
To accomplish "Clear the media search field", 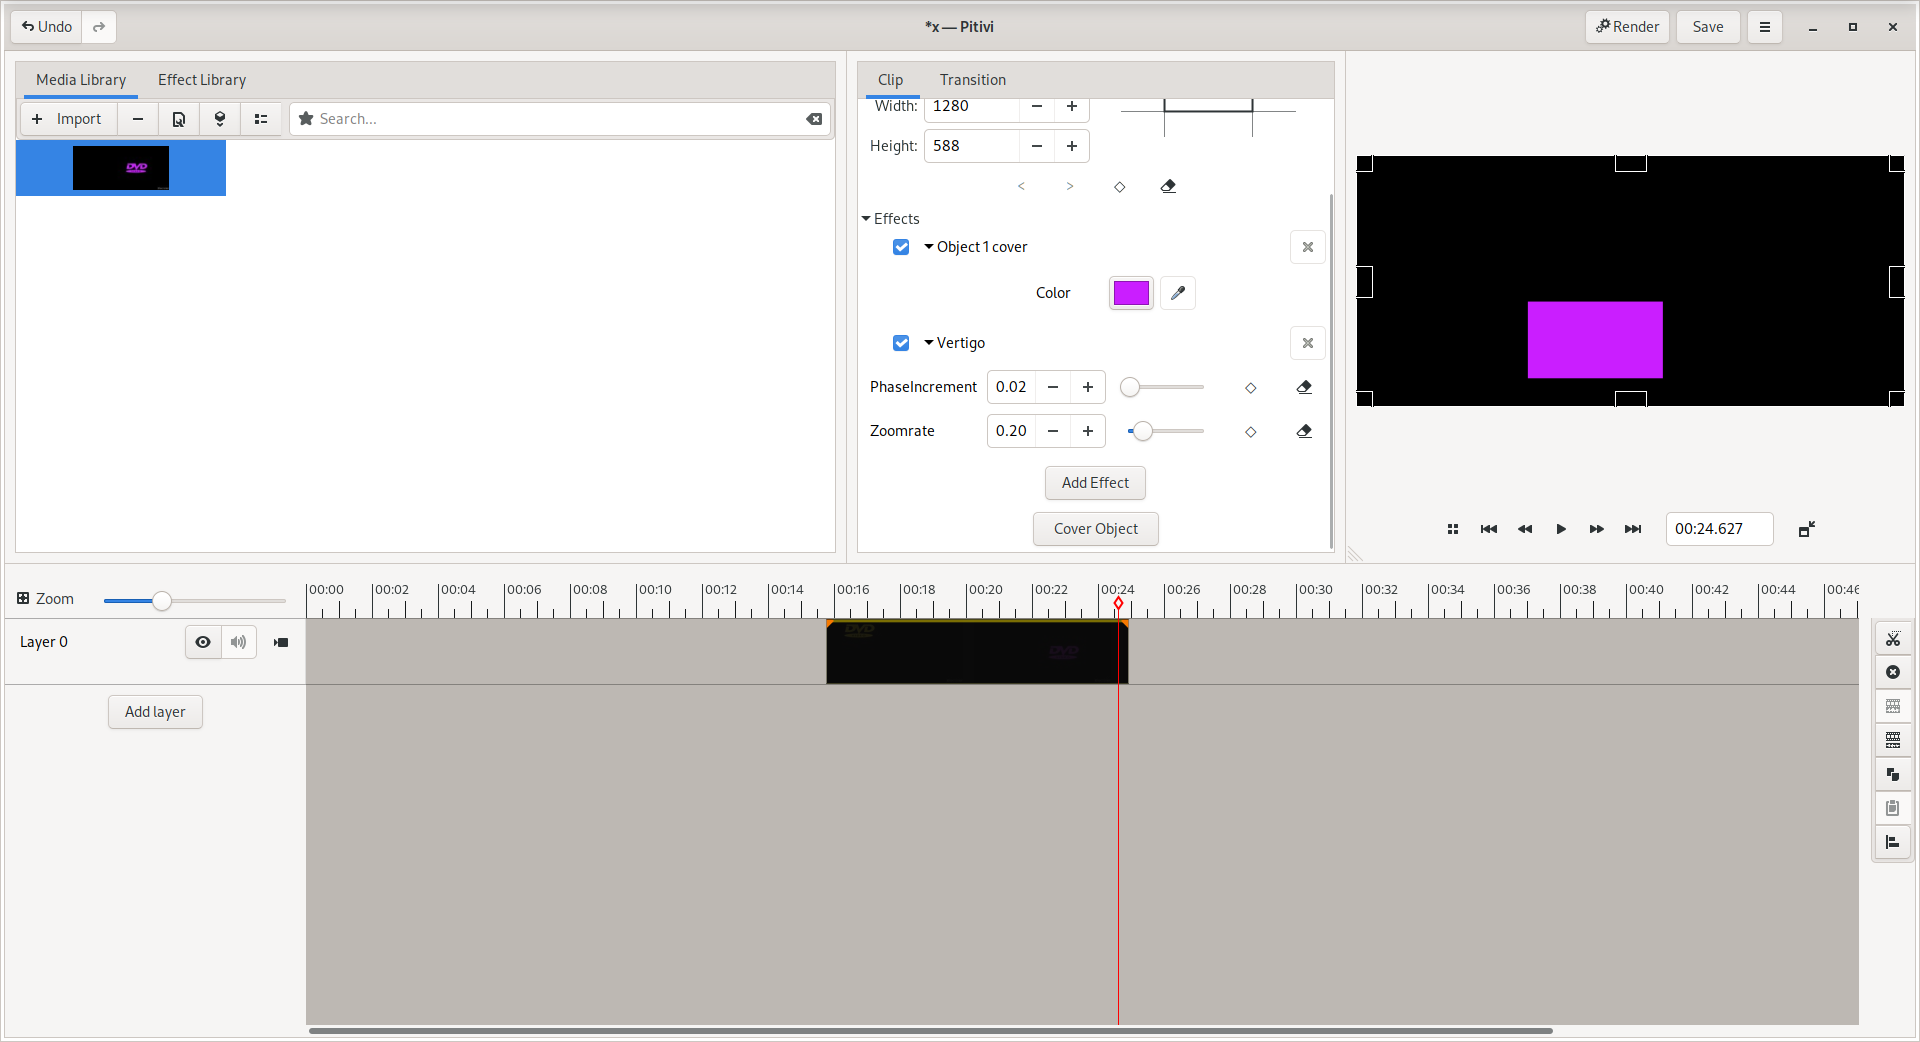I will [x=814, y=119].
